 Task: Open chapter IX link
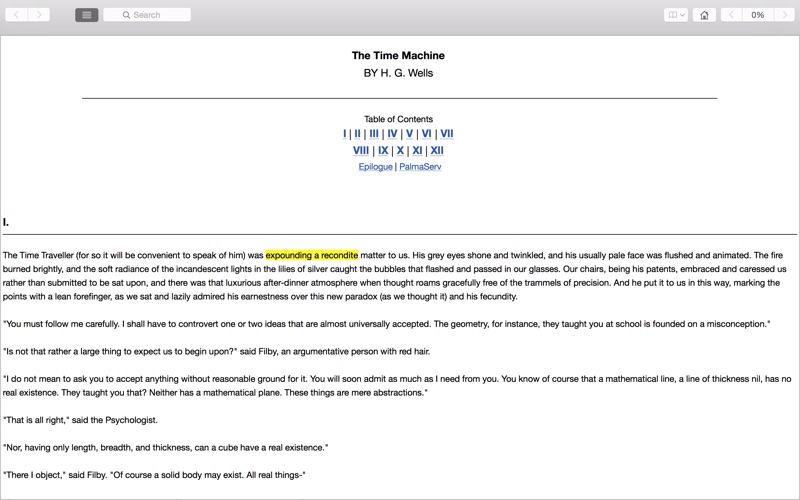pos(383,151)
